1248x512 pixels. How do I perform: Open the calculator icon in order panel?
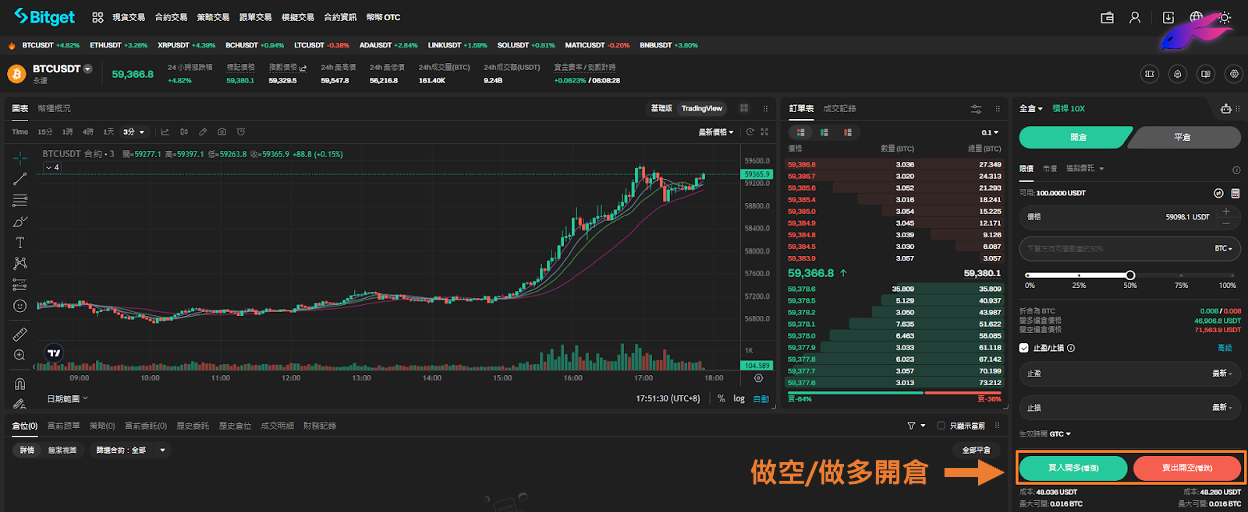point(1235,193)
